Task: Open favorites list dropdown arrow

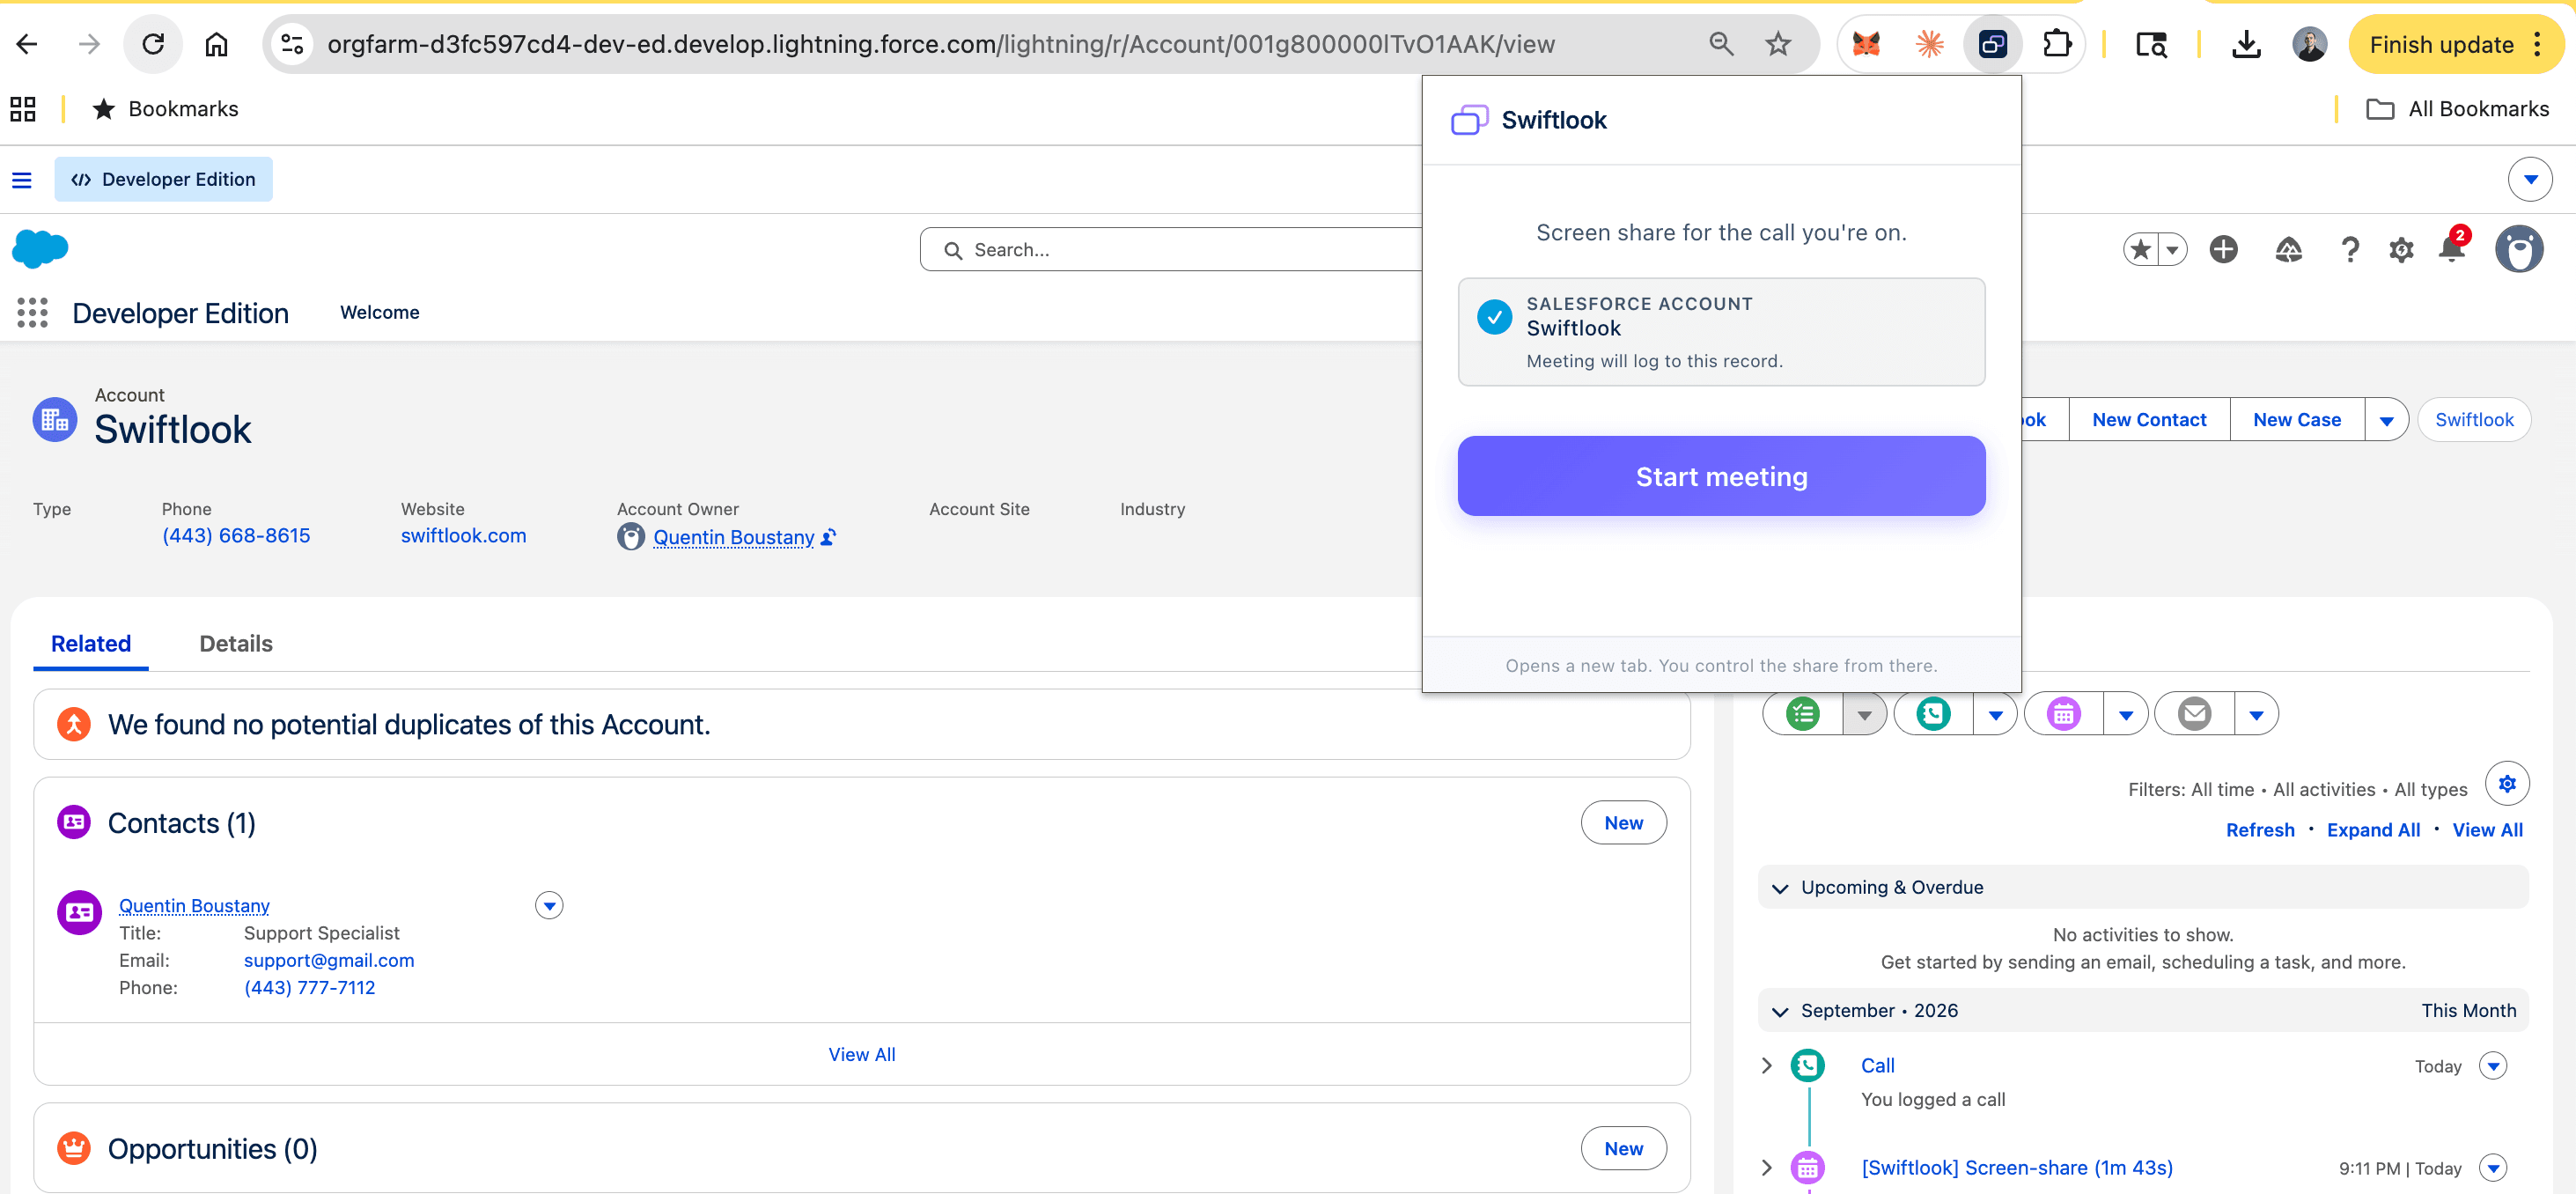Action: 2172,249
